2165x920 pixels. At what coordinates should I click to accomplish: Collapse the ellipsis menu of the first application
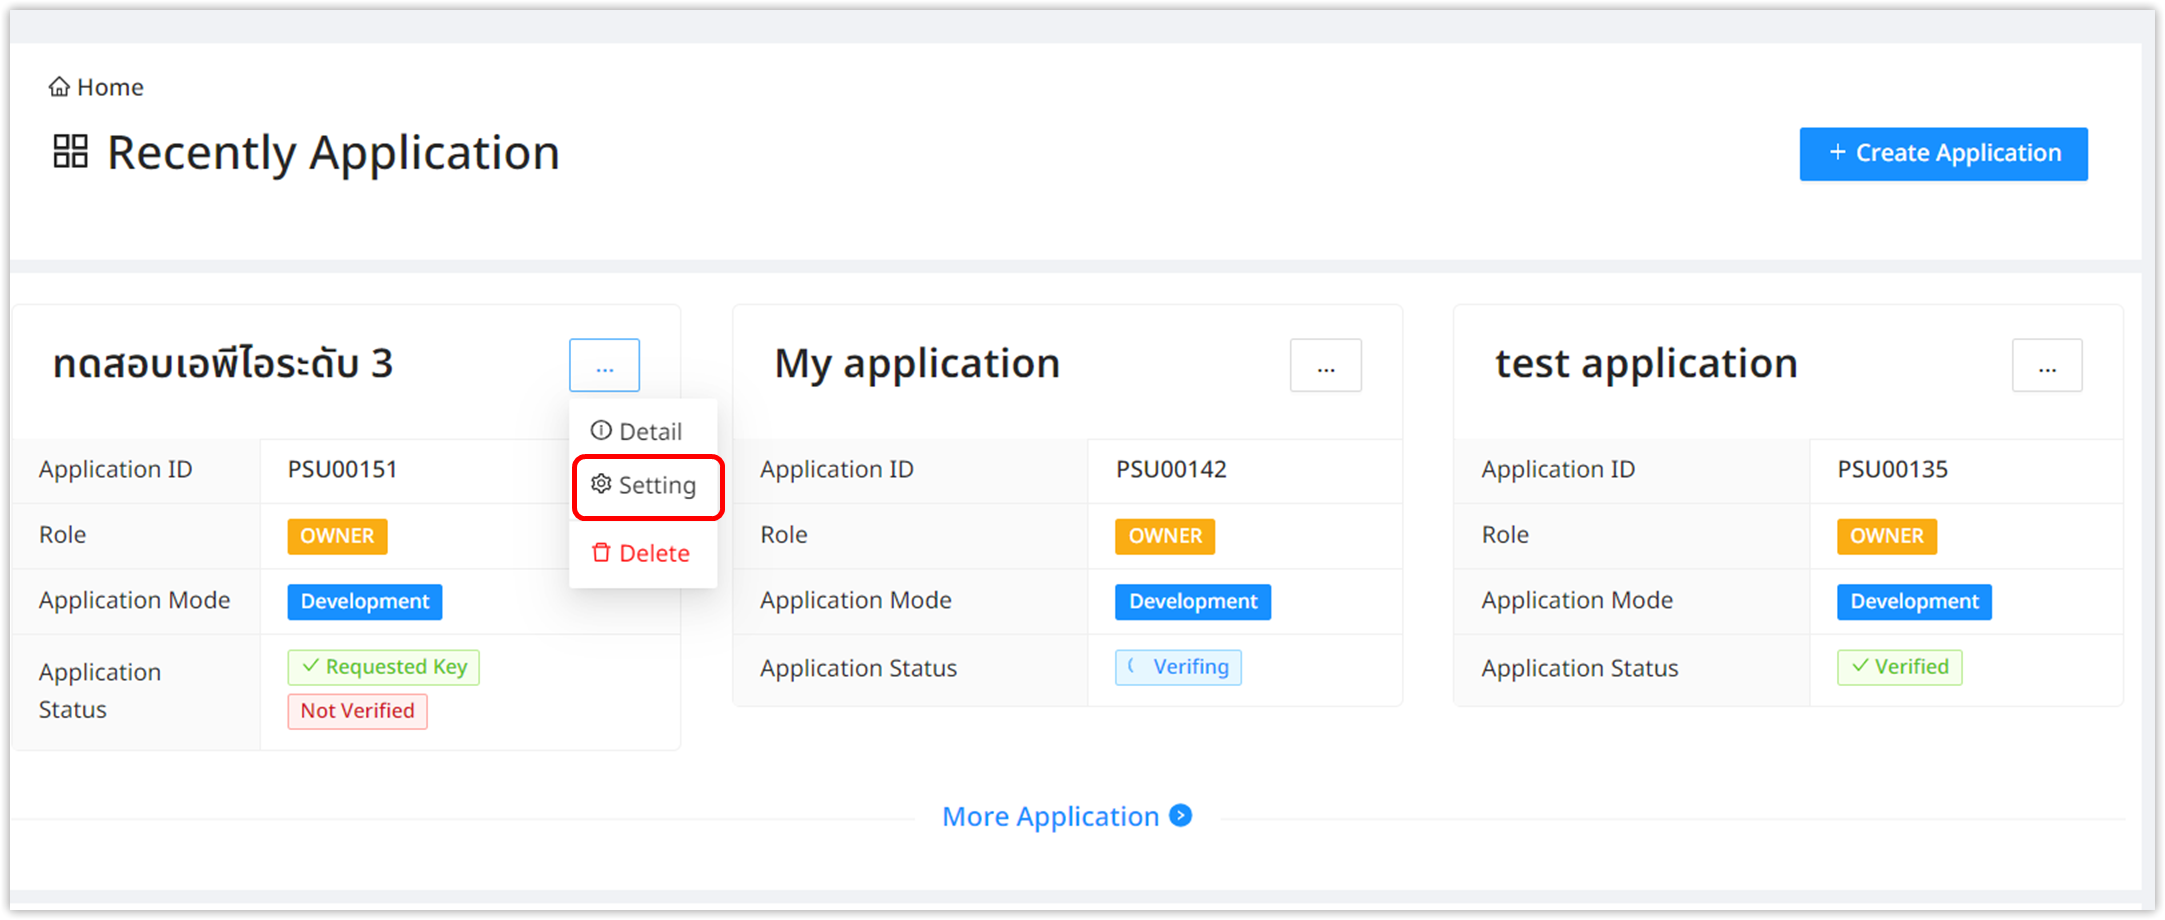(x=604, y=365)
